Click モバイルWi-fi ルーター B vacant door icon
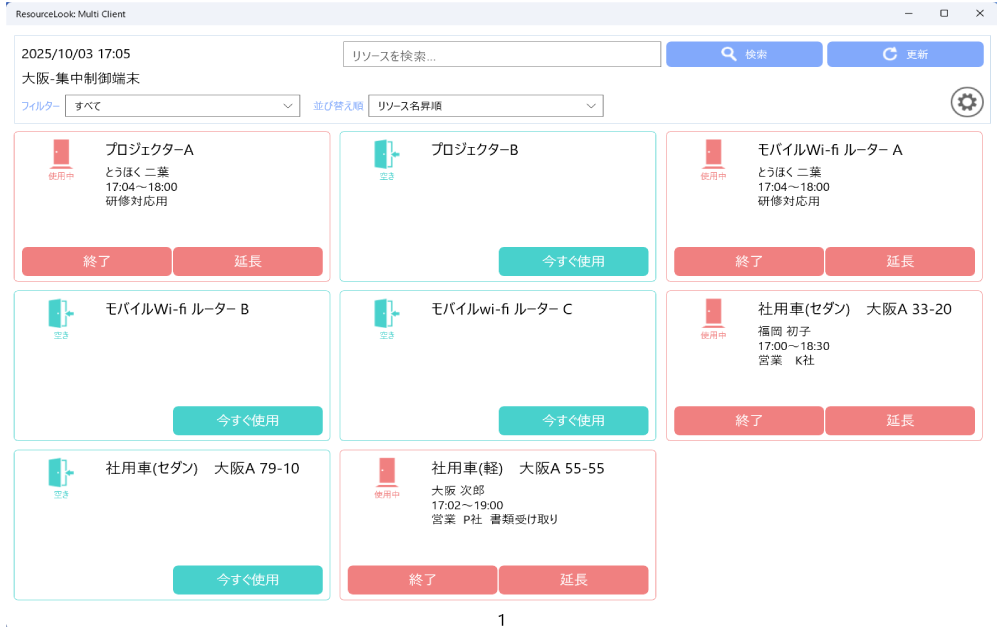The width and height of the screenshot is (1001, 630). coord(61,314)
